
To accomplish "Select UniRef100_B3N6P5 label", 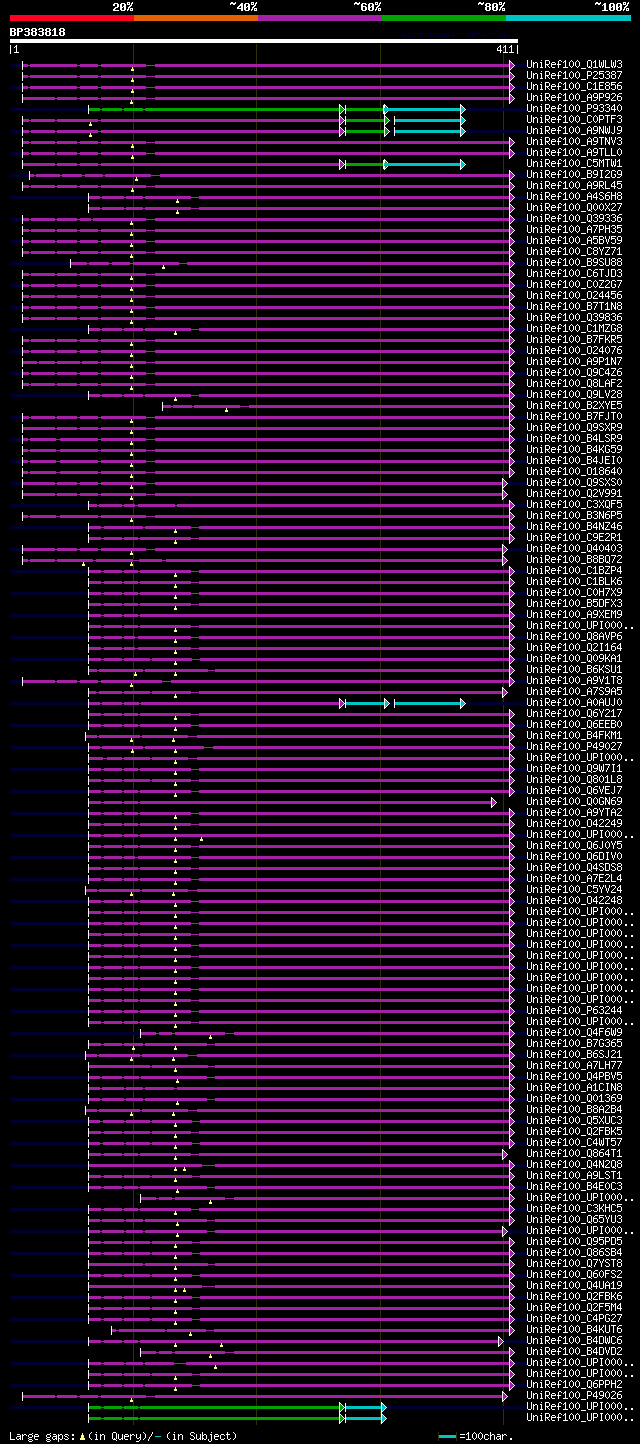I will (x=574, y=515).
